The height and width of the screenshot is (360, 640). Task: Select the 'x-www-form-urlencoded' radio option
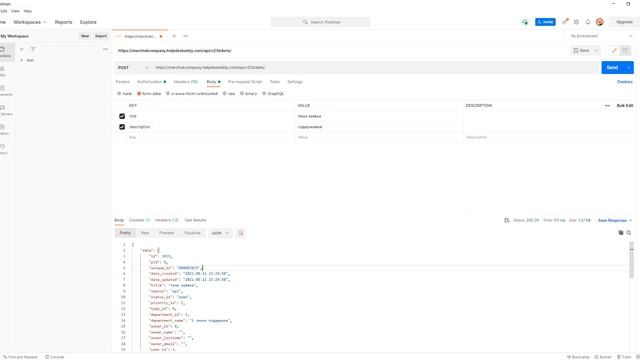[168, 94]
